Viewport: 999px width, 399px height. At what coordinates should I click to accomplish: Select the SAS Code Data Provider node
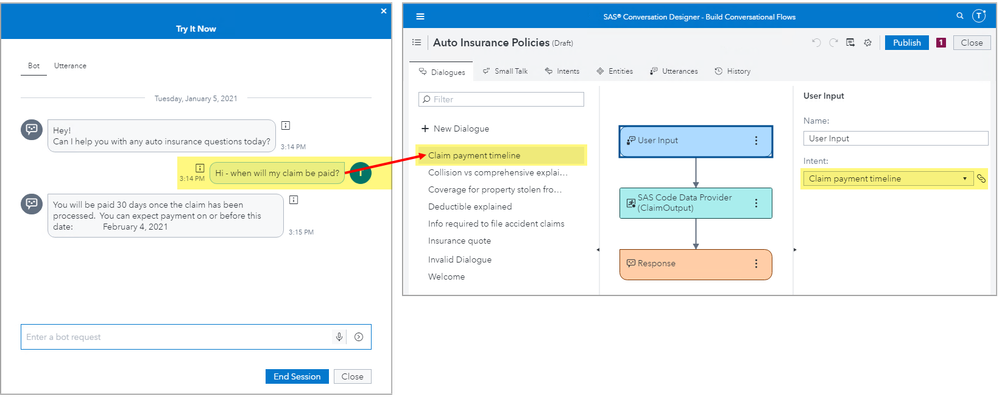(696, 203)
